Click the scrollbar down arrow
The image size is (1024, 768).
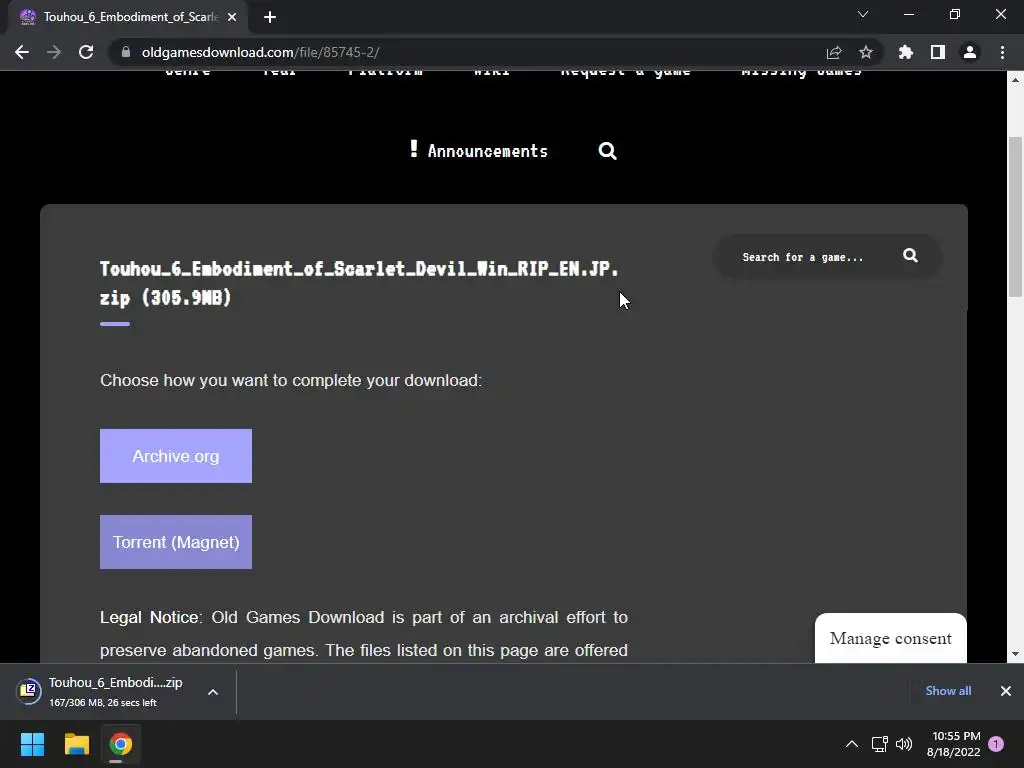point(1016,654)
